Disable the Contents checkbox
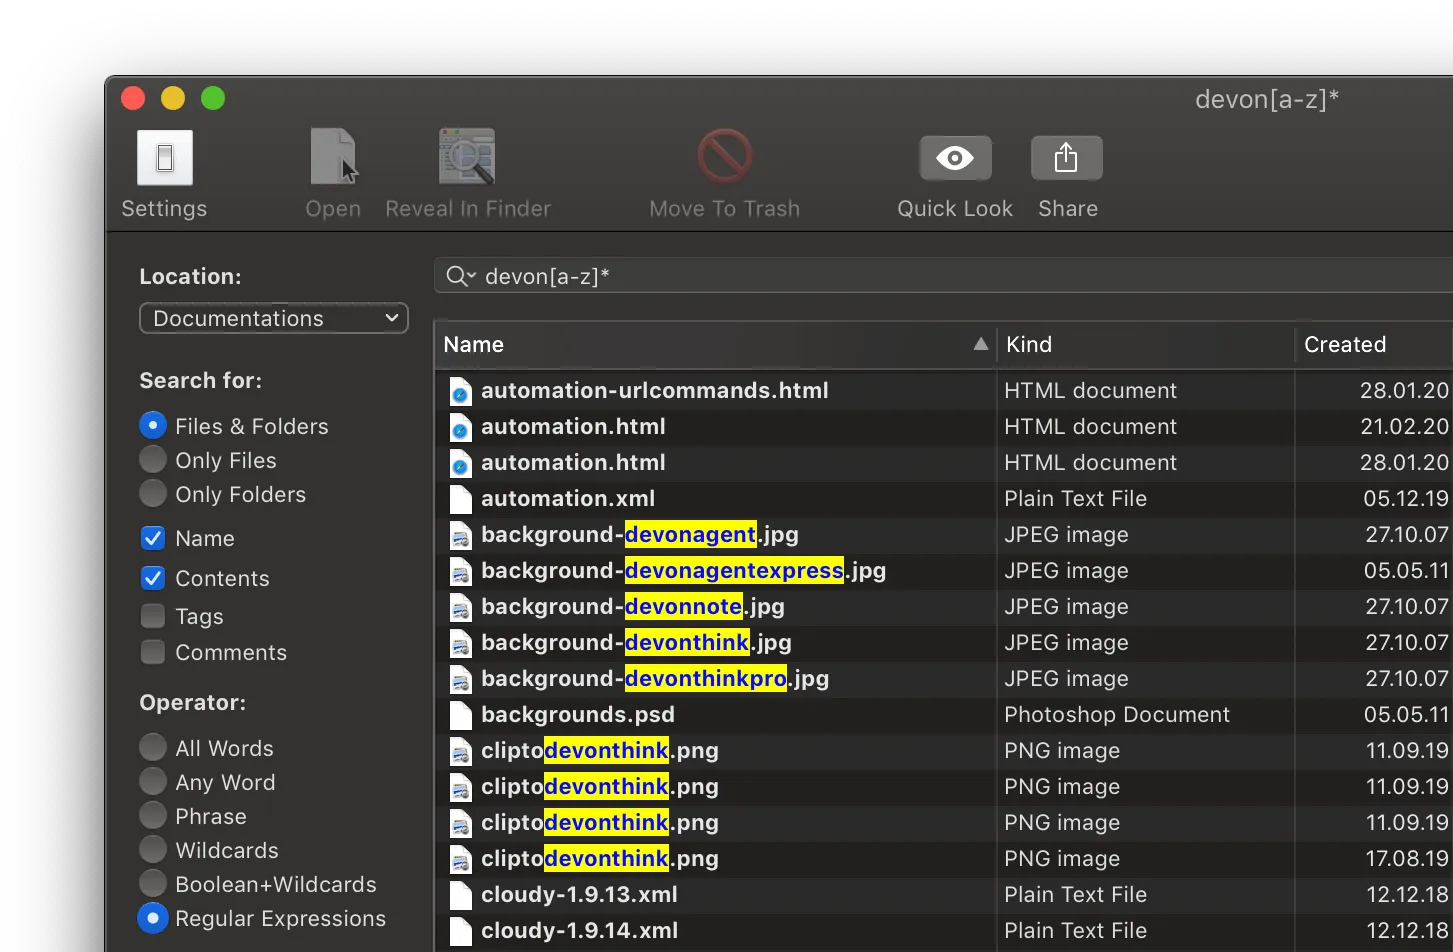The image size is (1453, 952). tap(152, 578)
